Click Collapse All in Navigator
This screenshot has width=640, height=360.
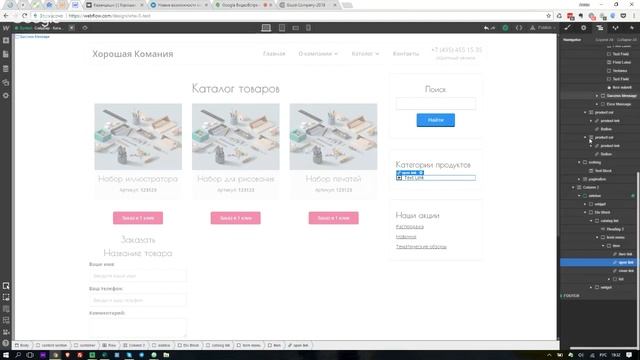tap(627, 40)
